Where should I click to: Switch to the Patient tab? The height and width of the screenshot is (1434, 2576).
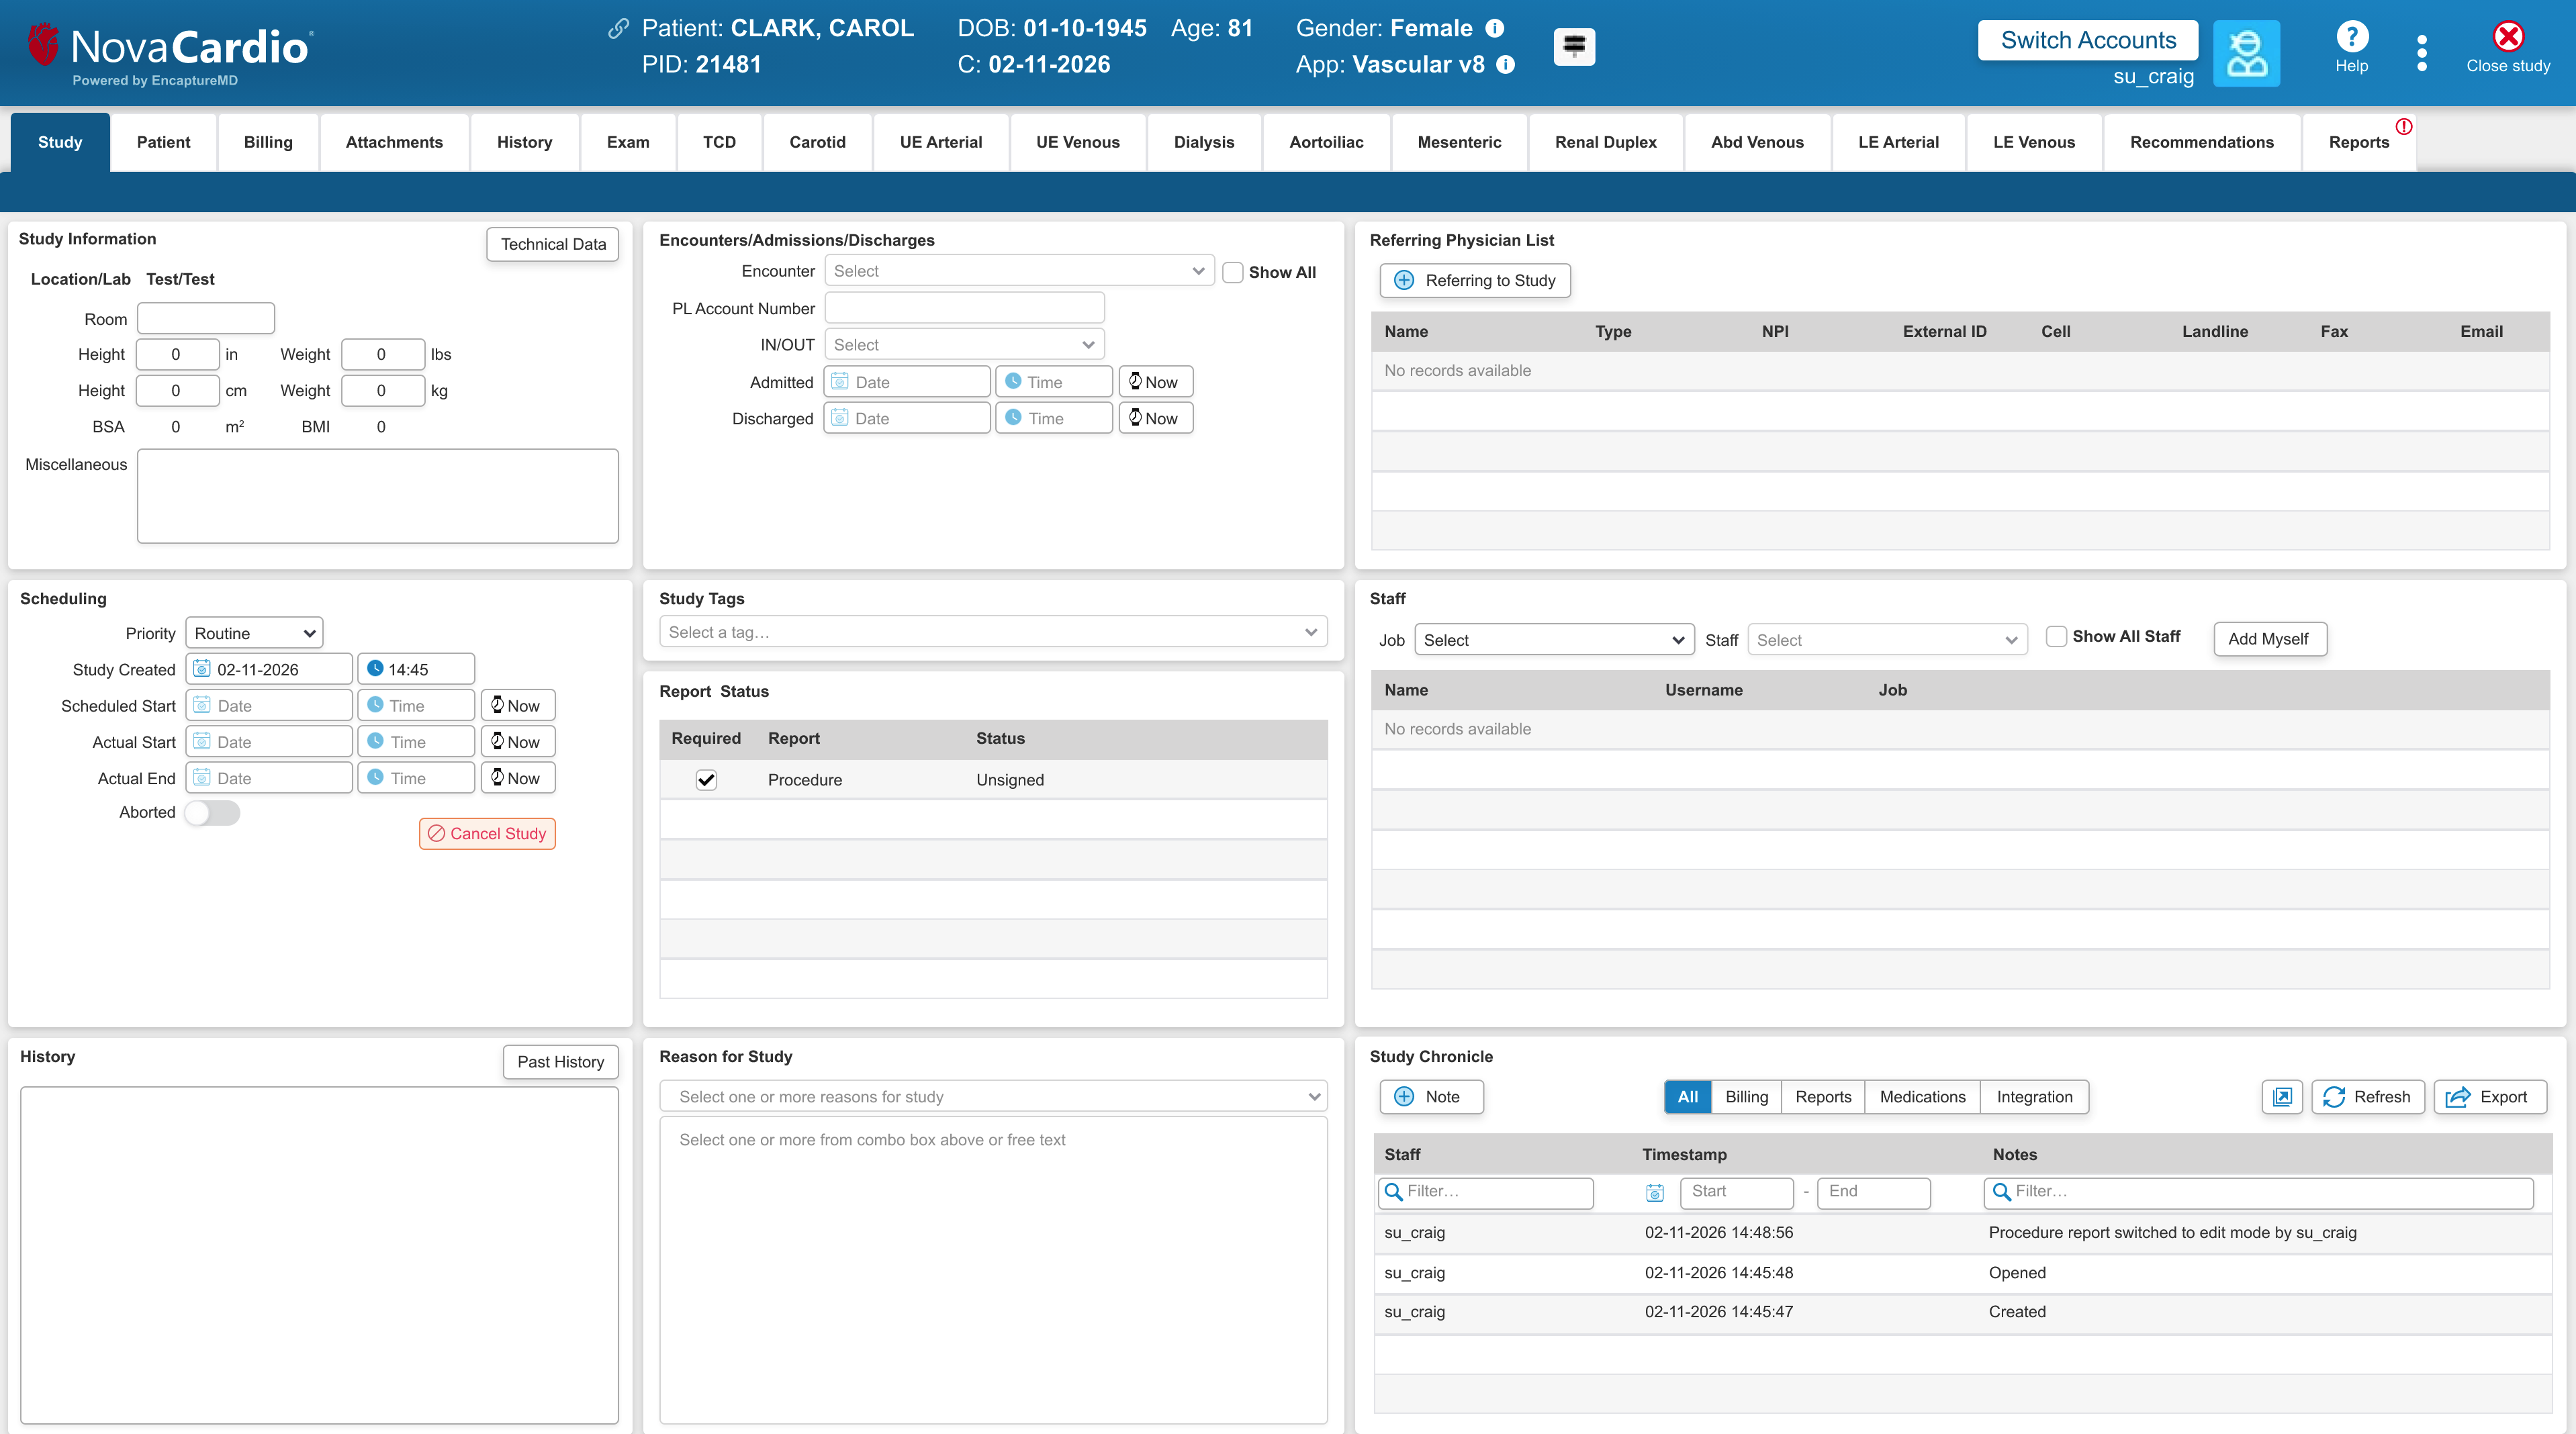click(163, 142)
